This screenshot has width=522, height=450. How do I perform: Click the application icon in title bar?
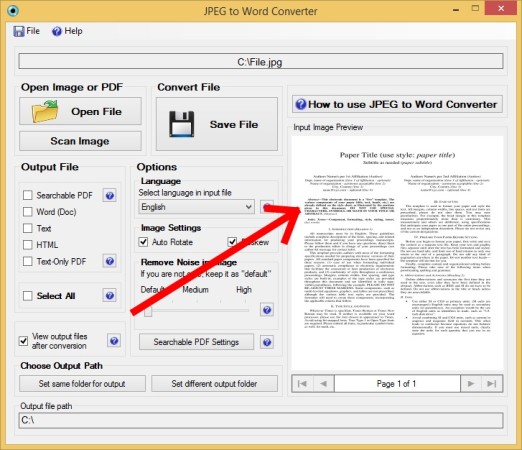pyautogui.click(x=13, y=11)
